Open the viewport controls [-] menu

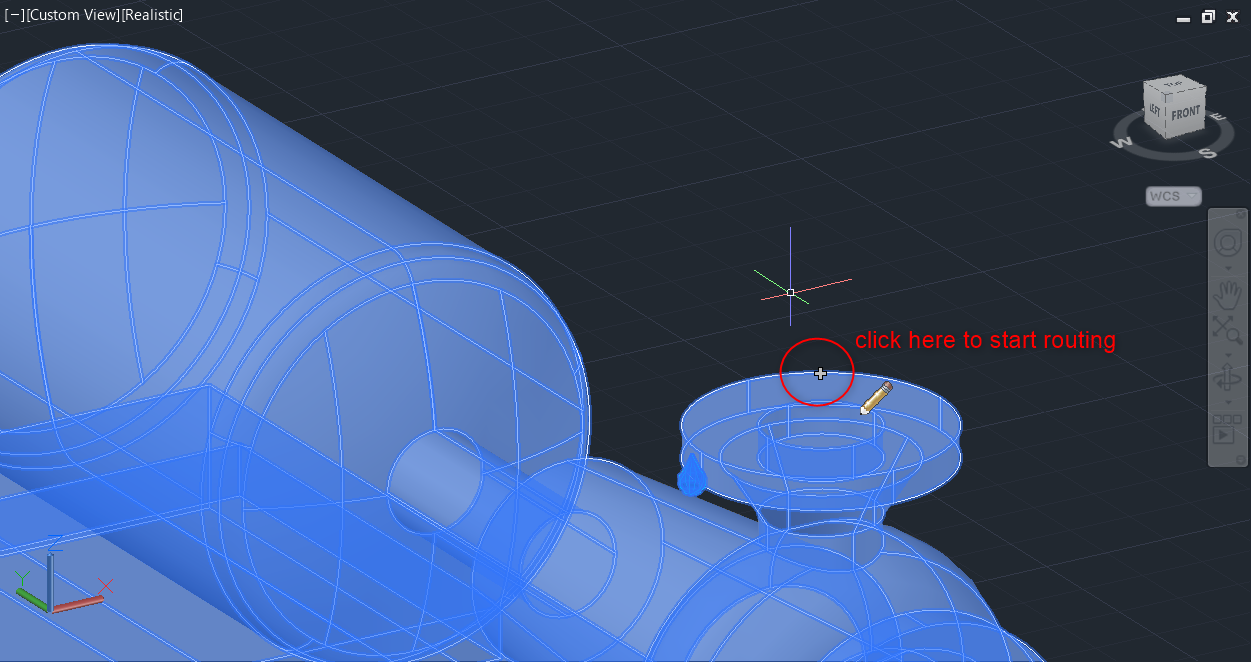pos(14,15)
